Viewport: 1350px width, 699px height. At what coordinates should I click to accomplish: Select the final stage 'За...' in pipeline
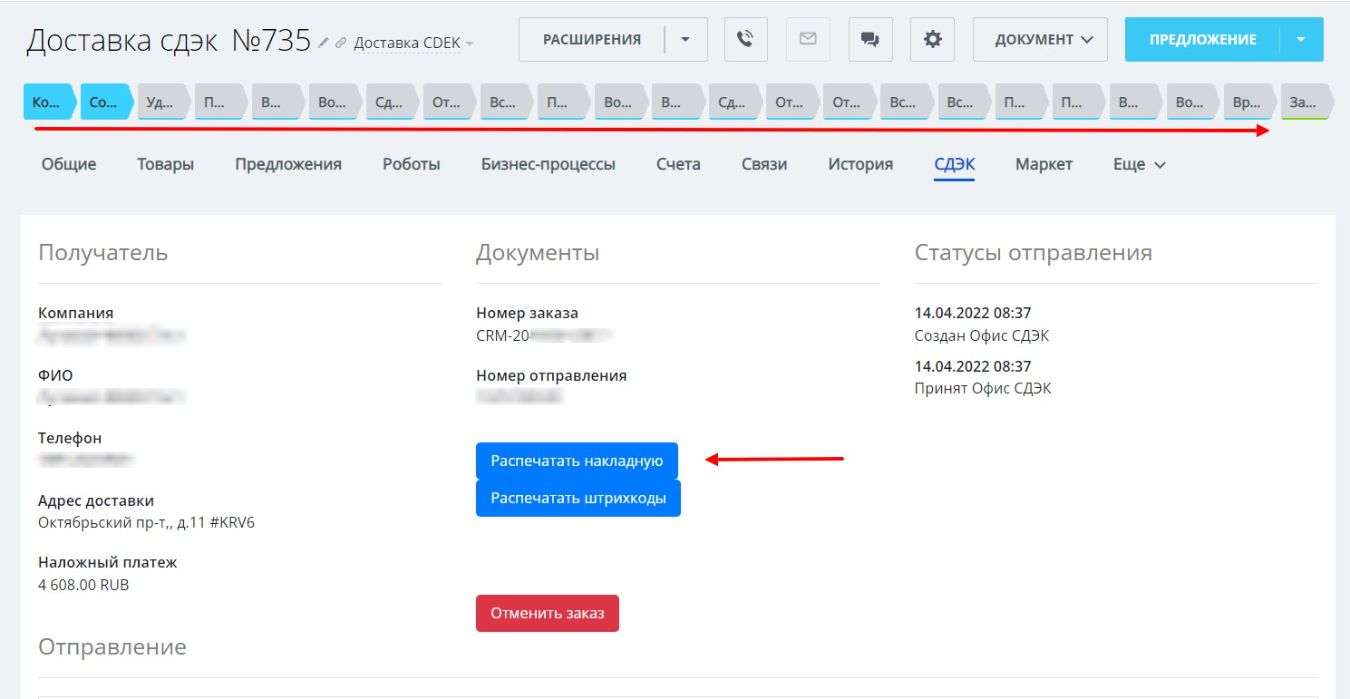coord(1304,102)
